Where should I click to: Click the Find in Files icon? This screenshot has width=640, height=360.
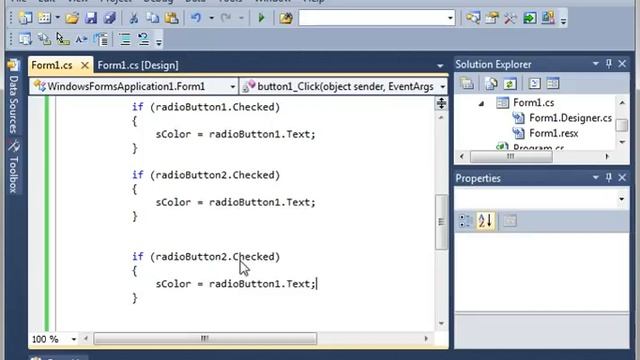pos(286,18)
